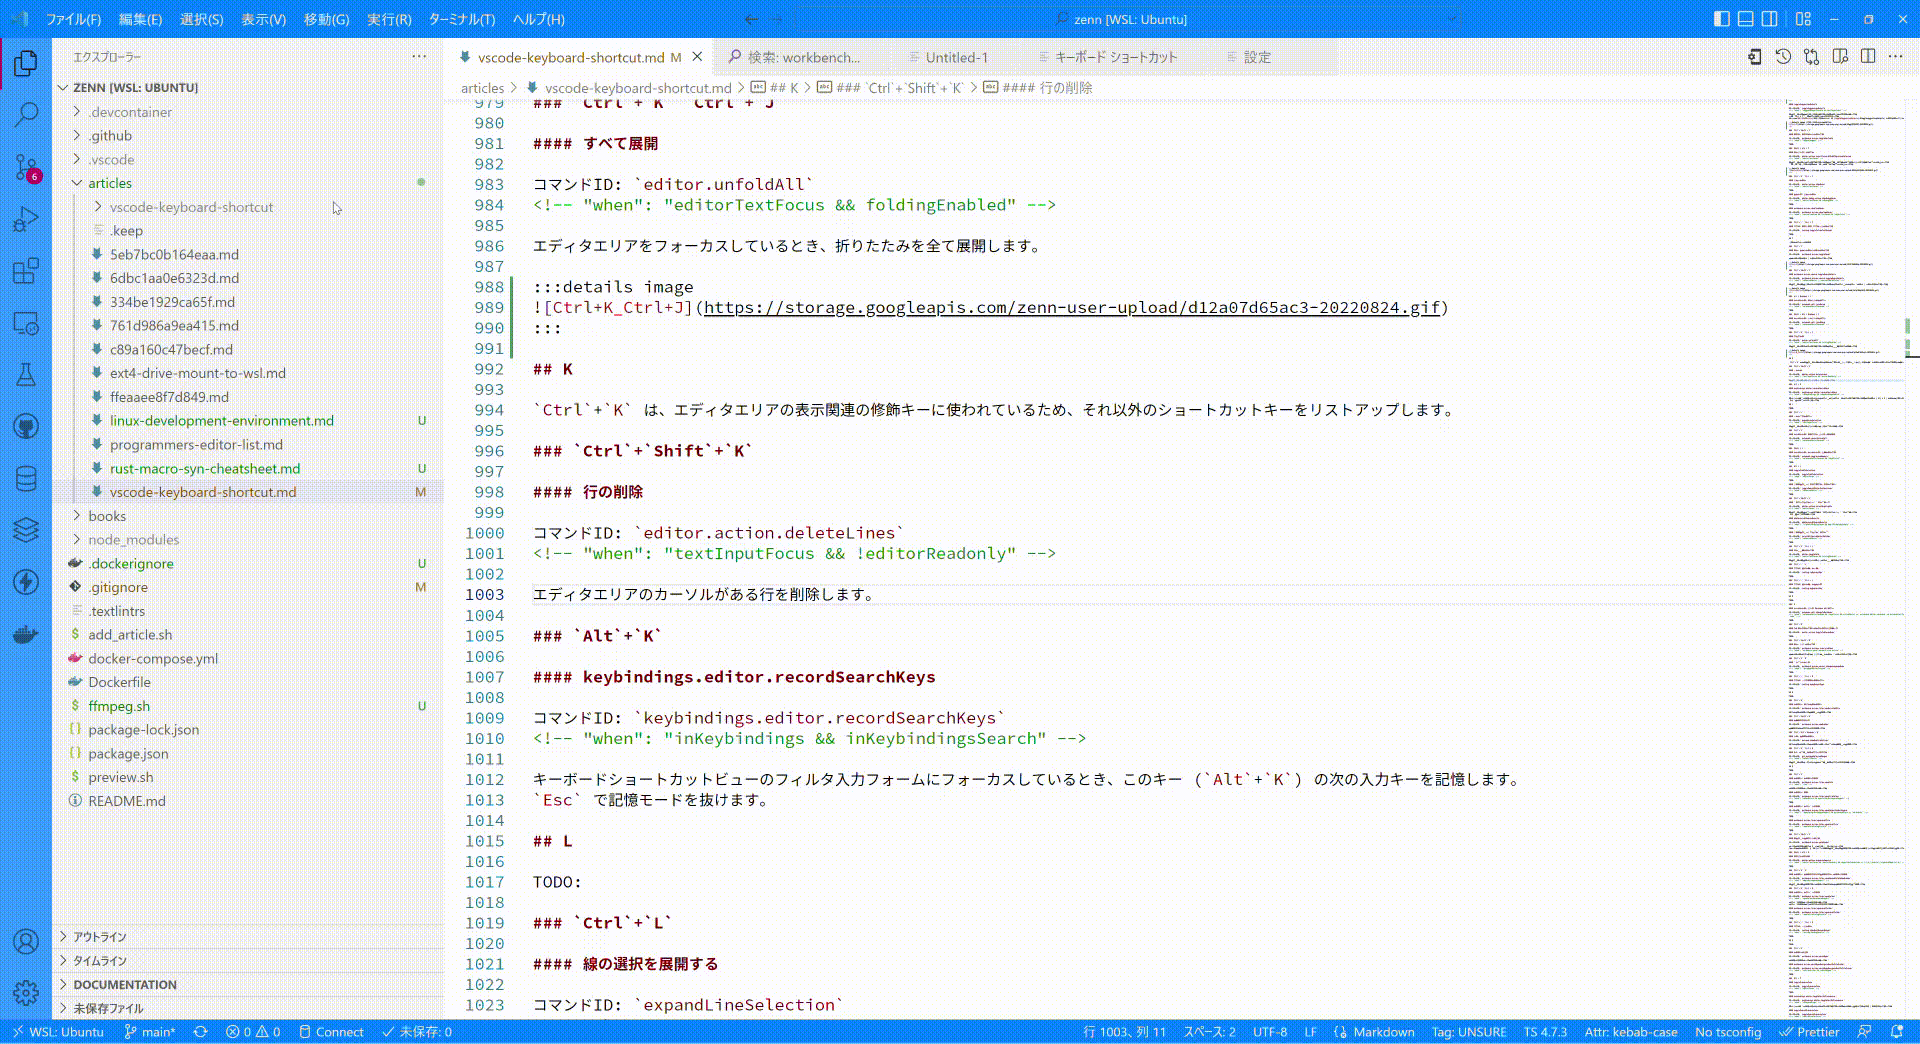Open the Manage gear menu
Screen dimensions: 1920x1044
[26, 993]
